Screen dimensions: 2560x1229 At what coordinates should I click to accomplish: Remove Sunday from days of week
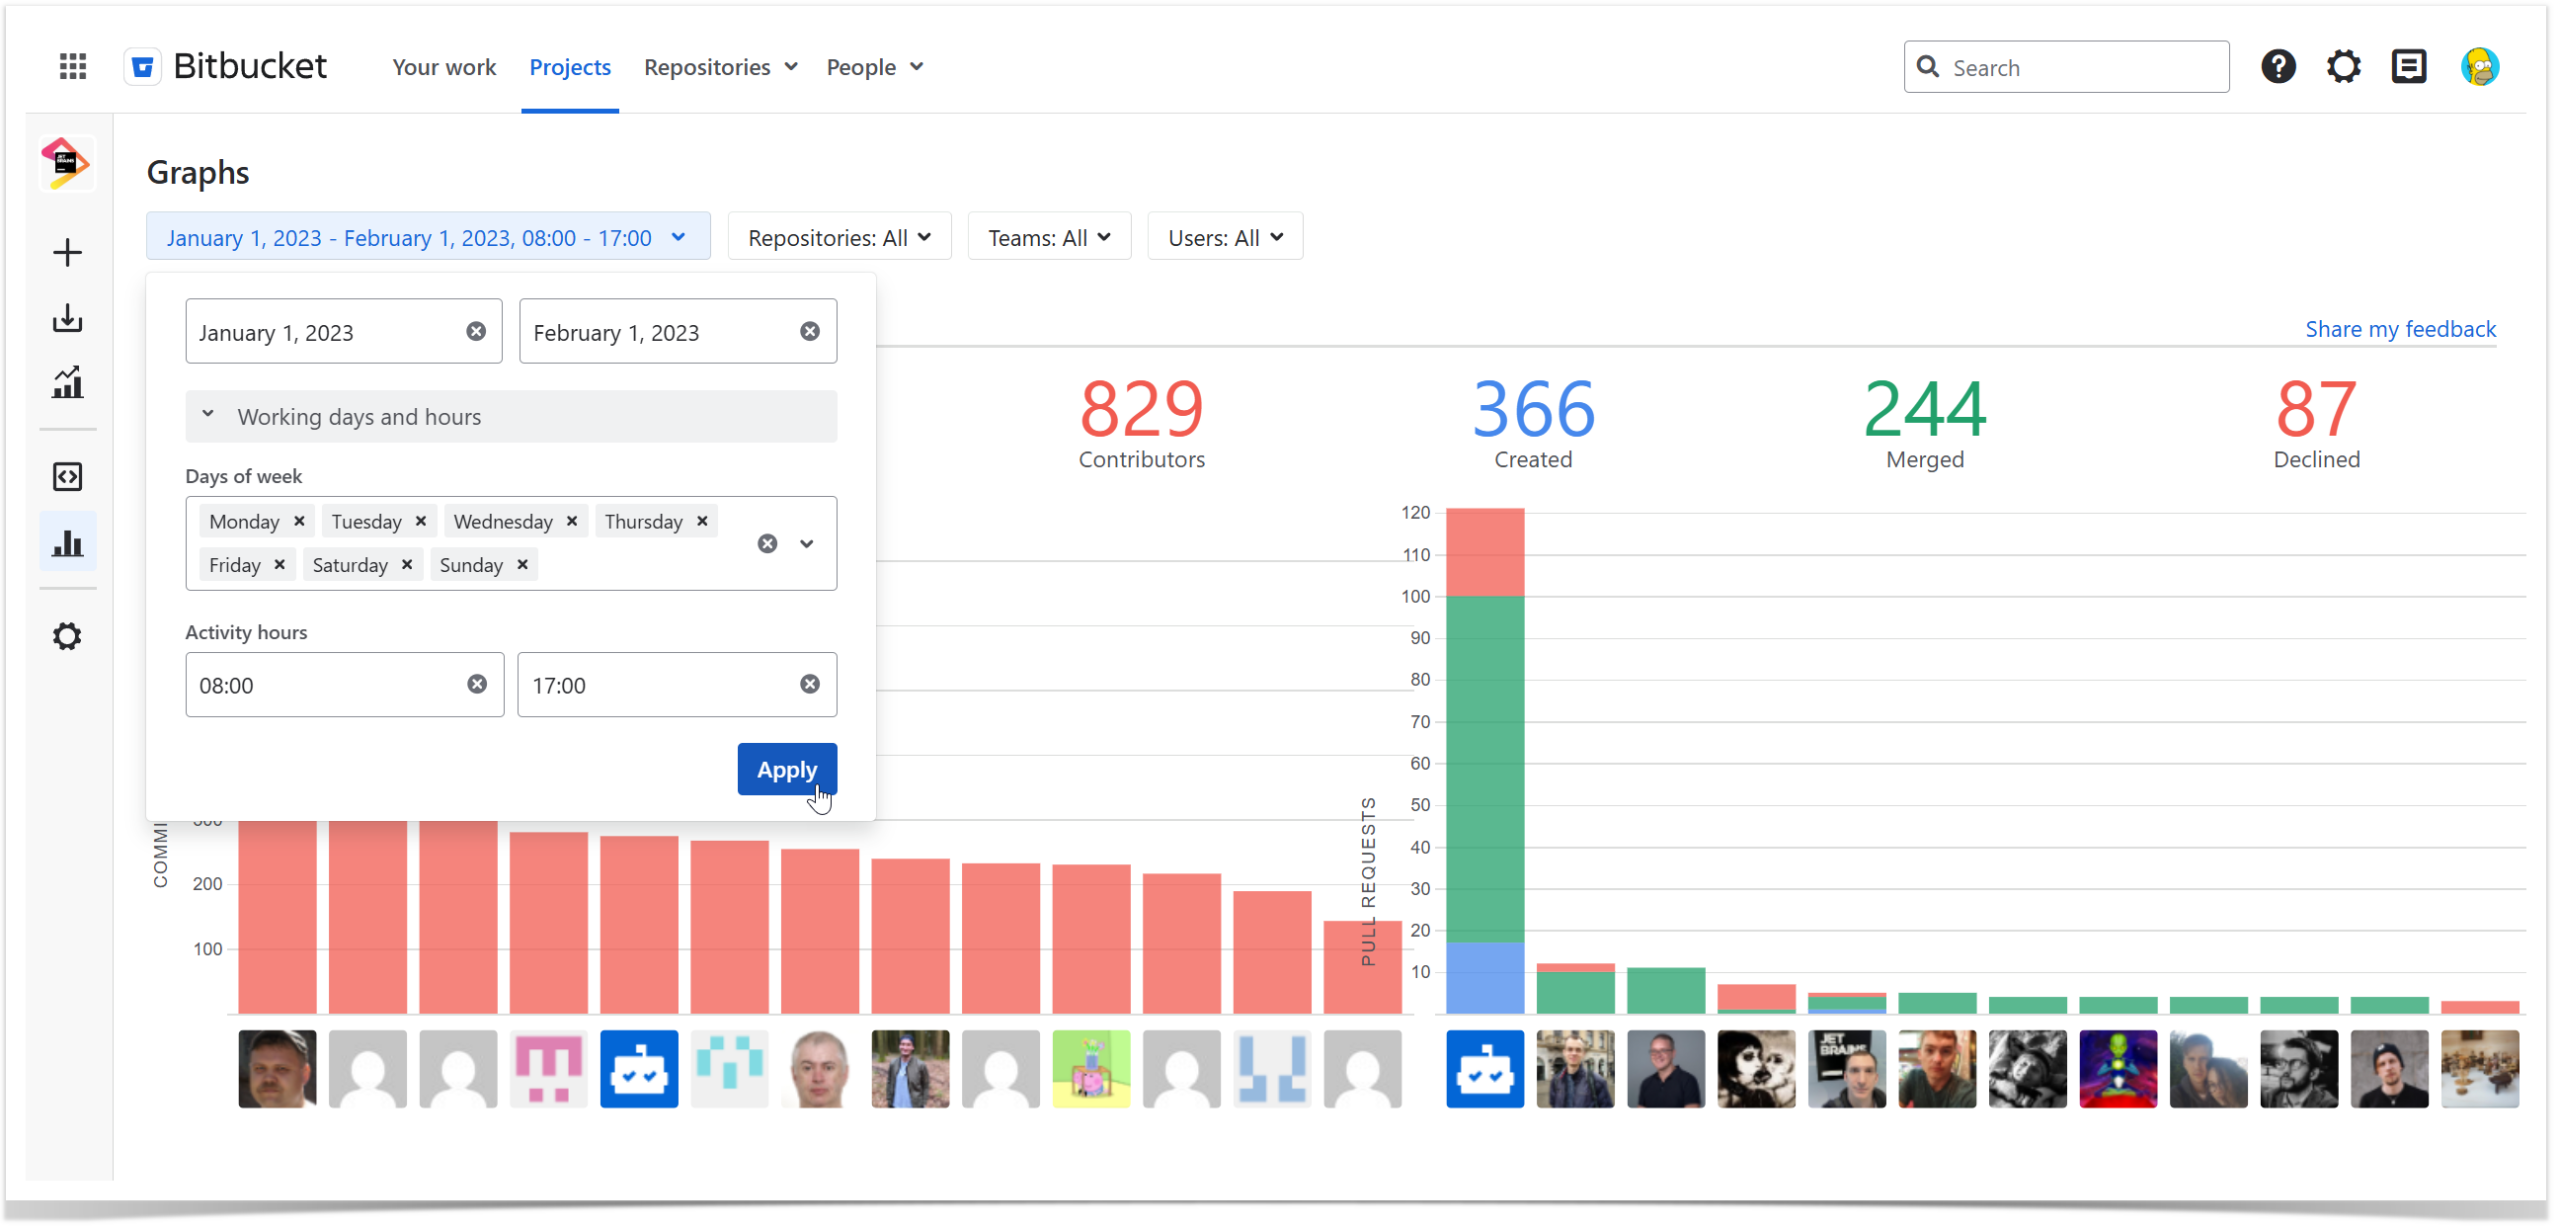(x=522, y=565)
